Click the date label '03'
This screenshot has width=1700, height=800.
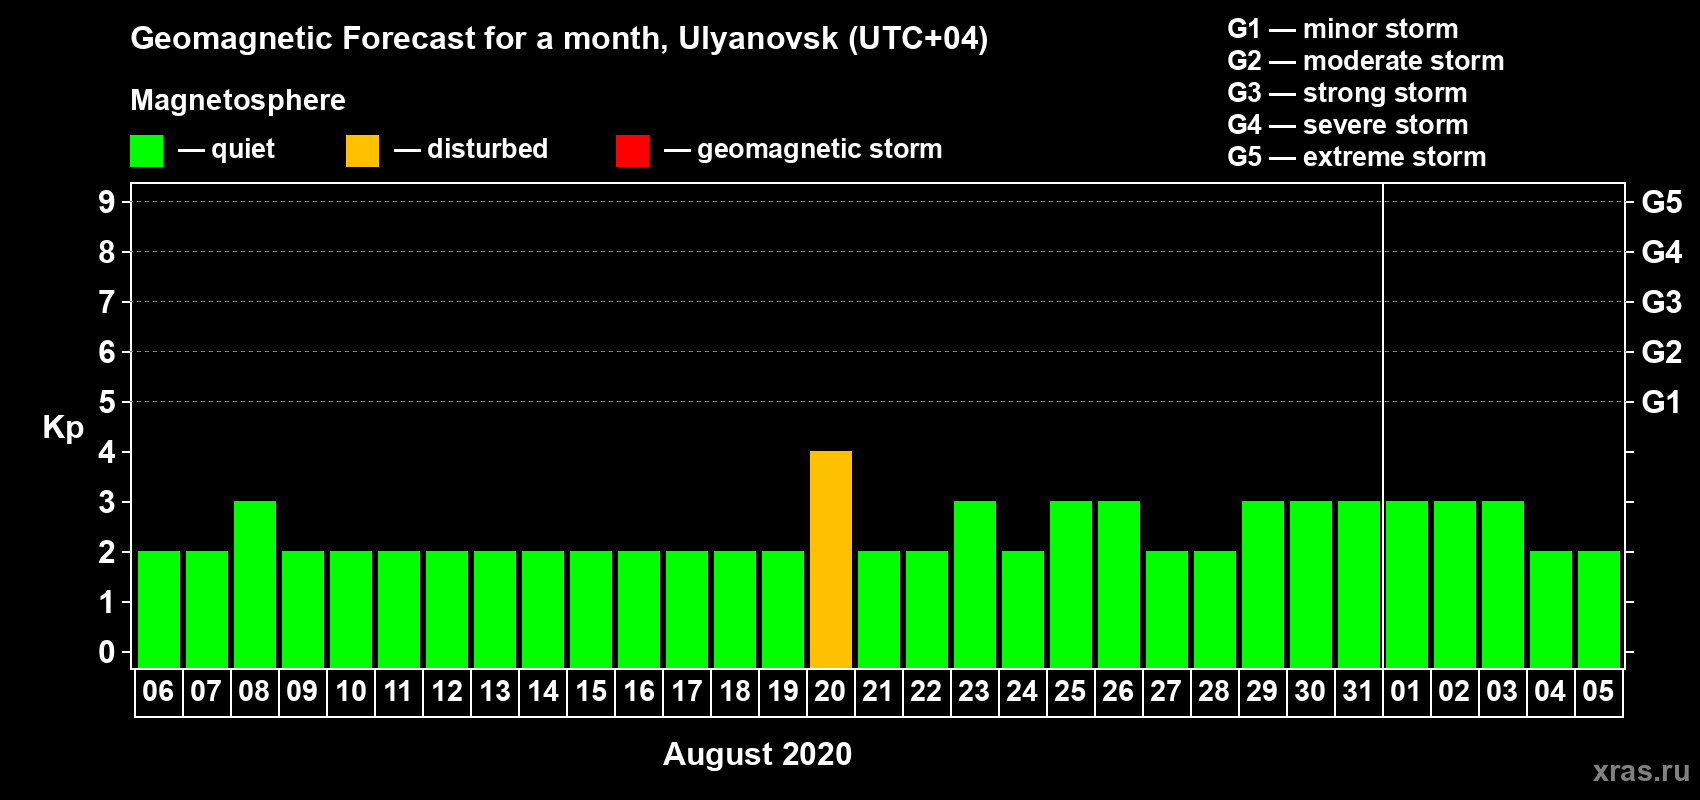coord(1502,691)
